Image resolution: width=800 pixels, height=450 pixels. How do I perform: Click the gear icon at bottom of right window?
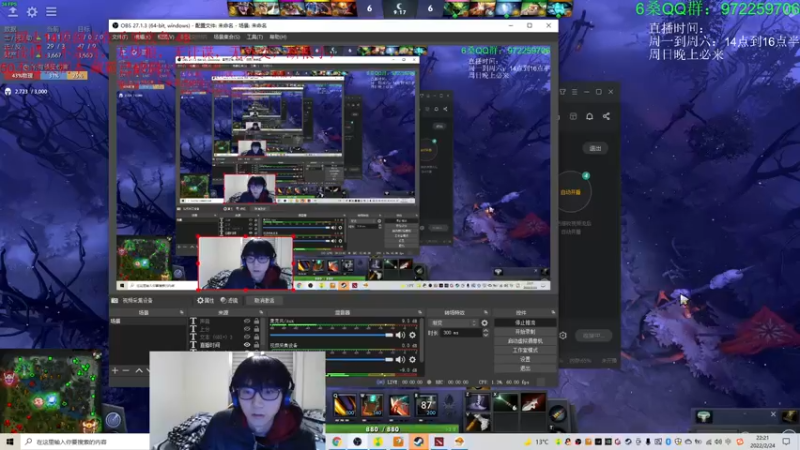(563, 336)
